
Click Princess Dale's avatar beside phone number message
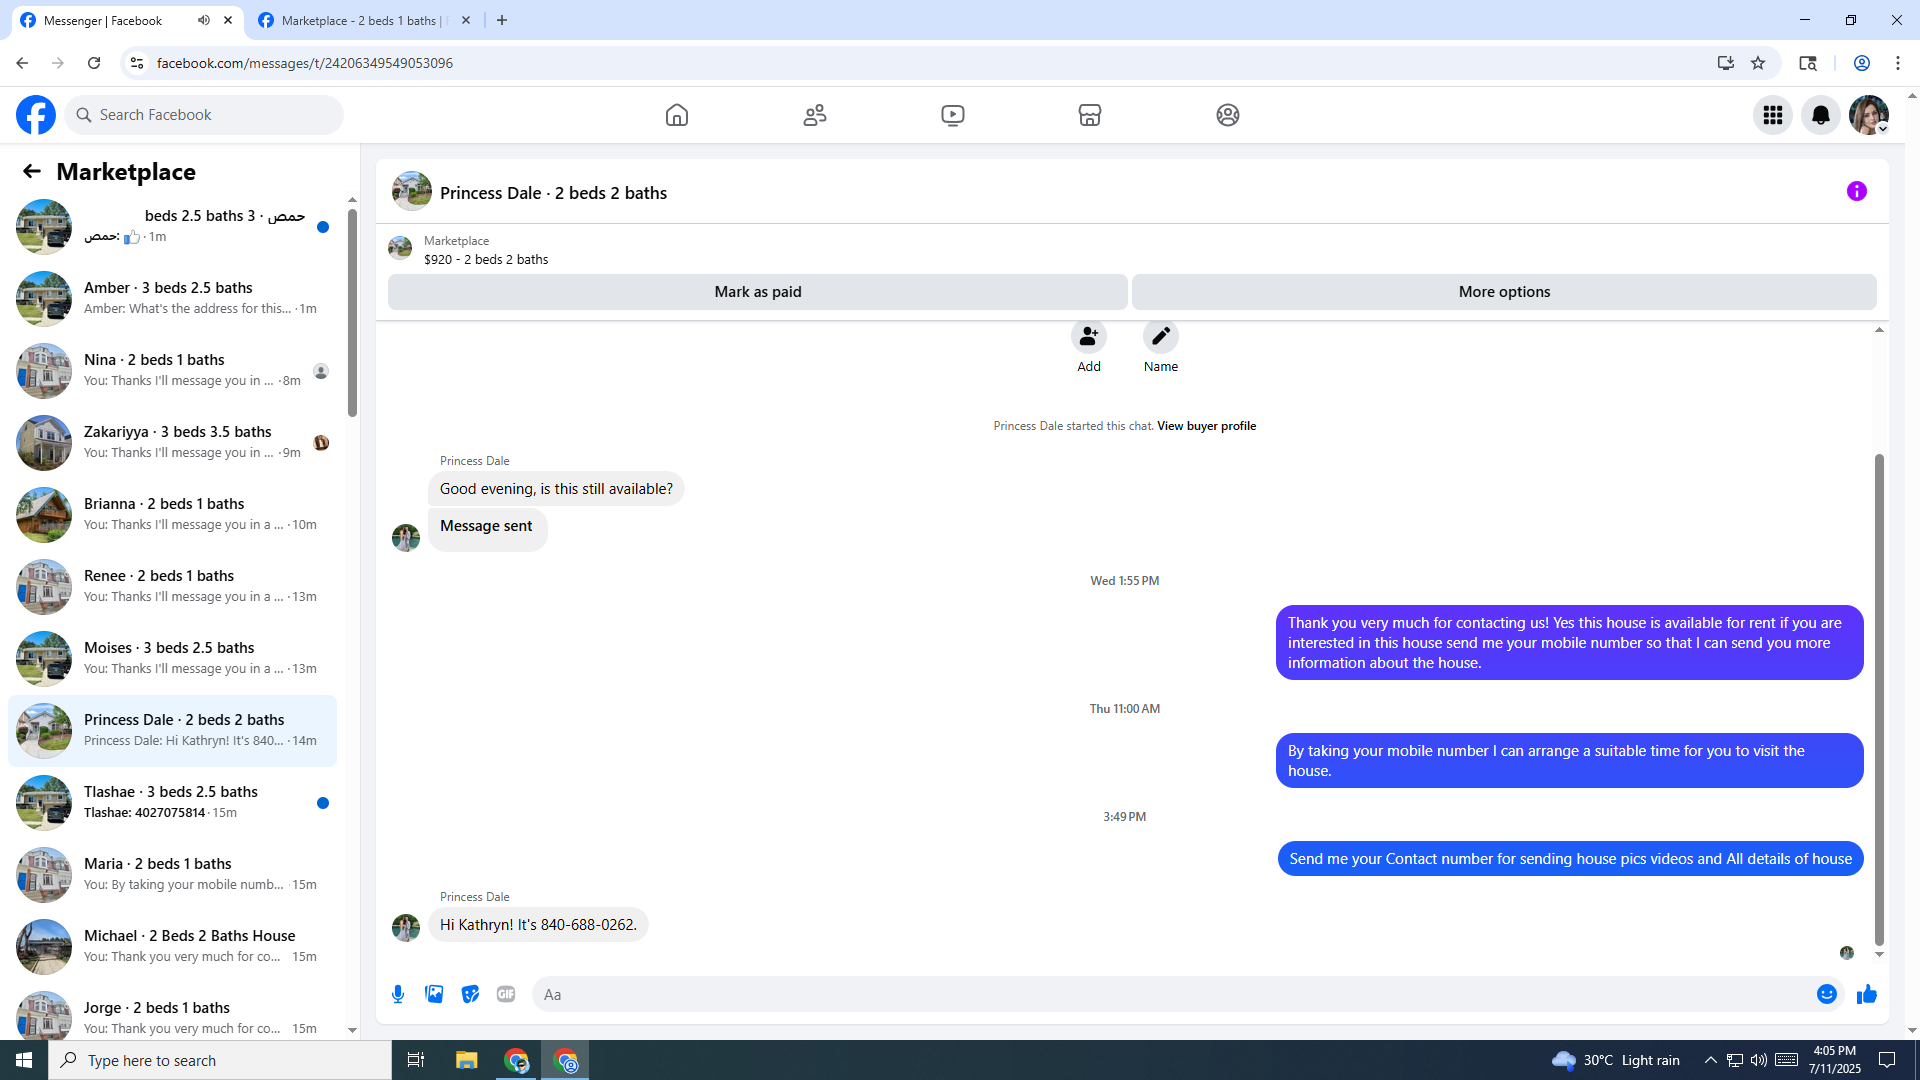[x=406, y=927]
